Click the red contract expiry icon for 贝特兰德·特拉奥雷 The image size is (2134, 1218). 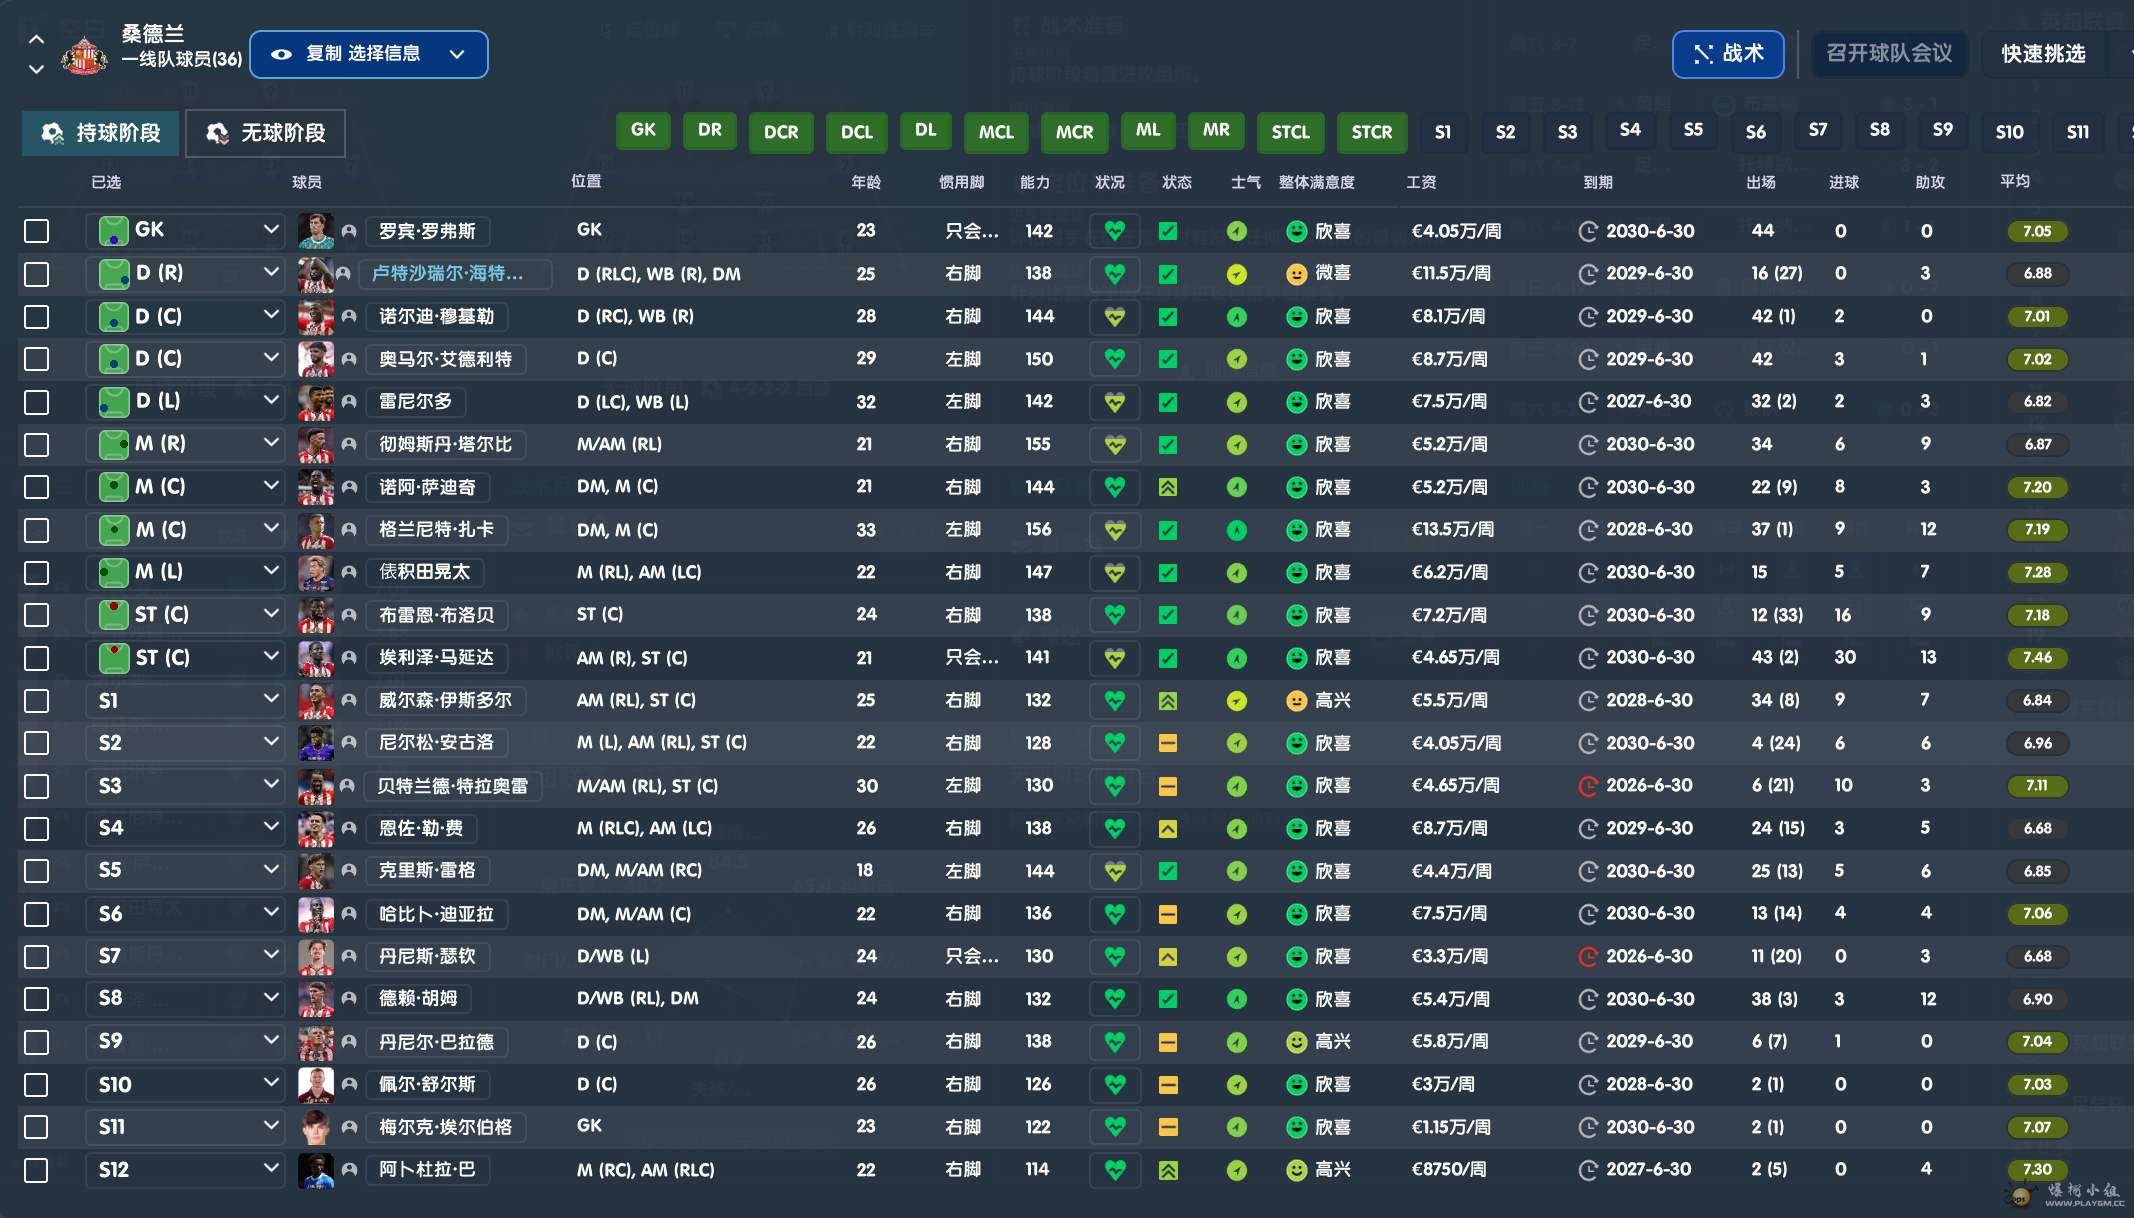point(1588,786)
